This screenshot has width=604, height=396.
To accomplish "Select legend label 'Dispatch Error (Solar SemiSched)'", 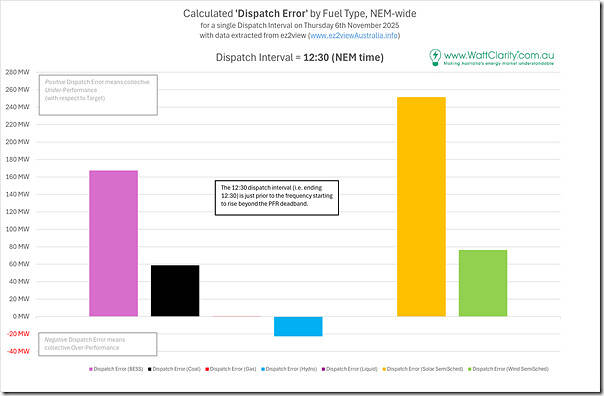I will [x=425, y=369].
